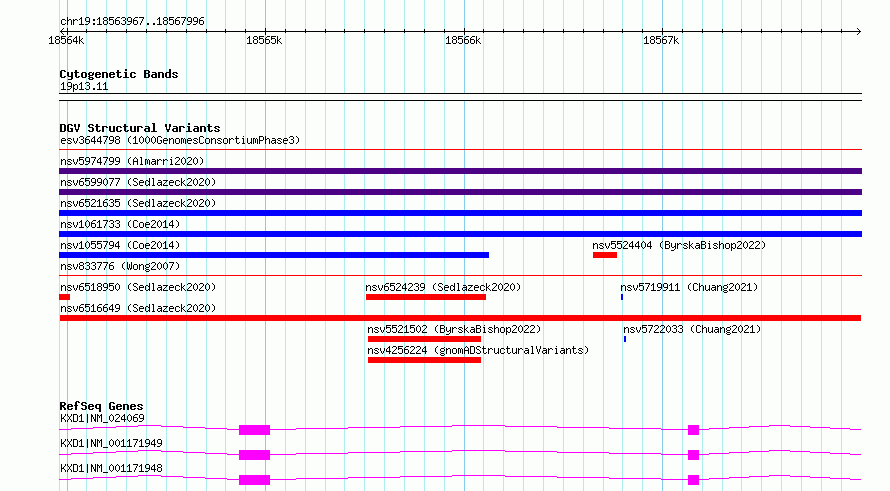The image size is (890, 491).
Task: Click the nsv6516649 full-width red bar
Action: 460,318
